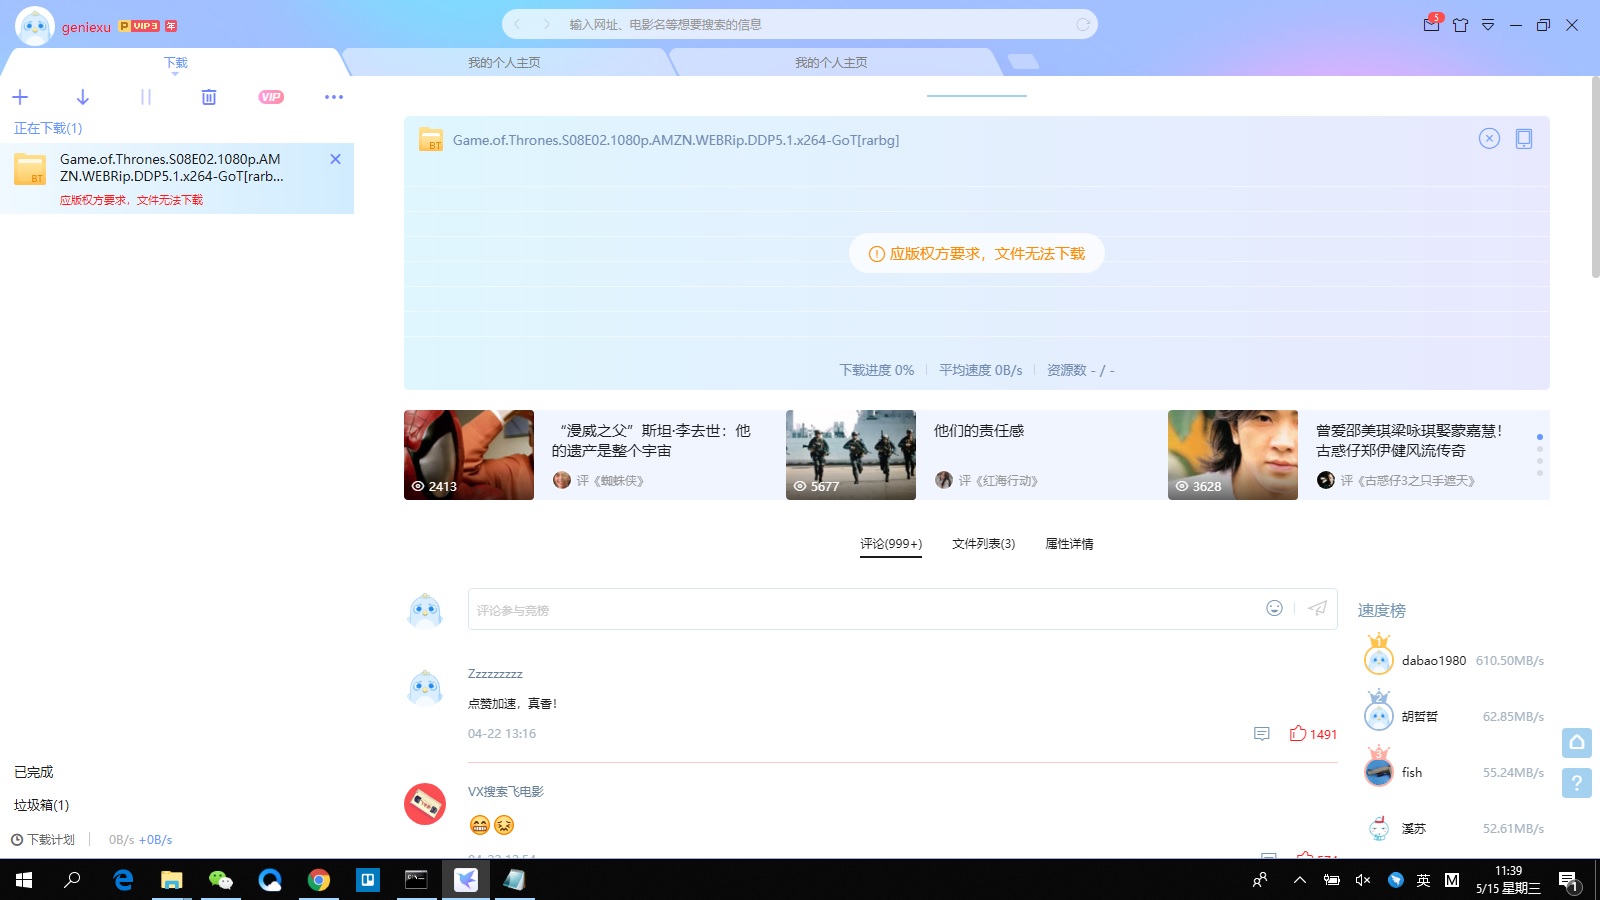Start download with the down arrow icon
The height and width of the screenshot is (900, 1600).
pyautogui.click(x=83, y=97)
